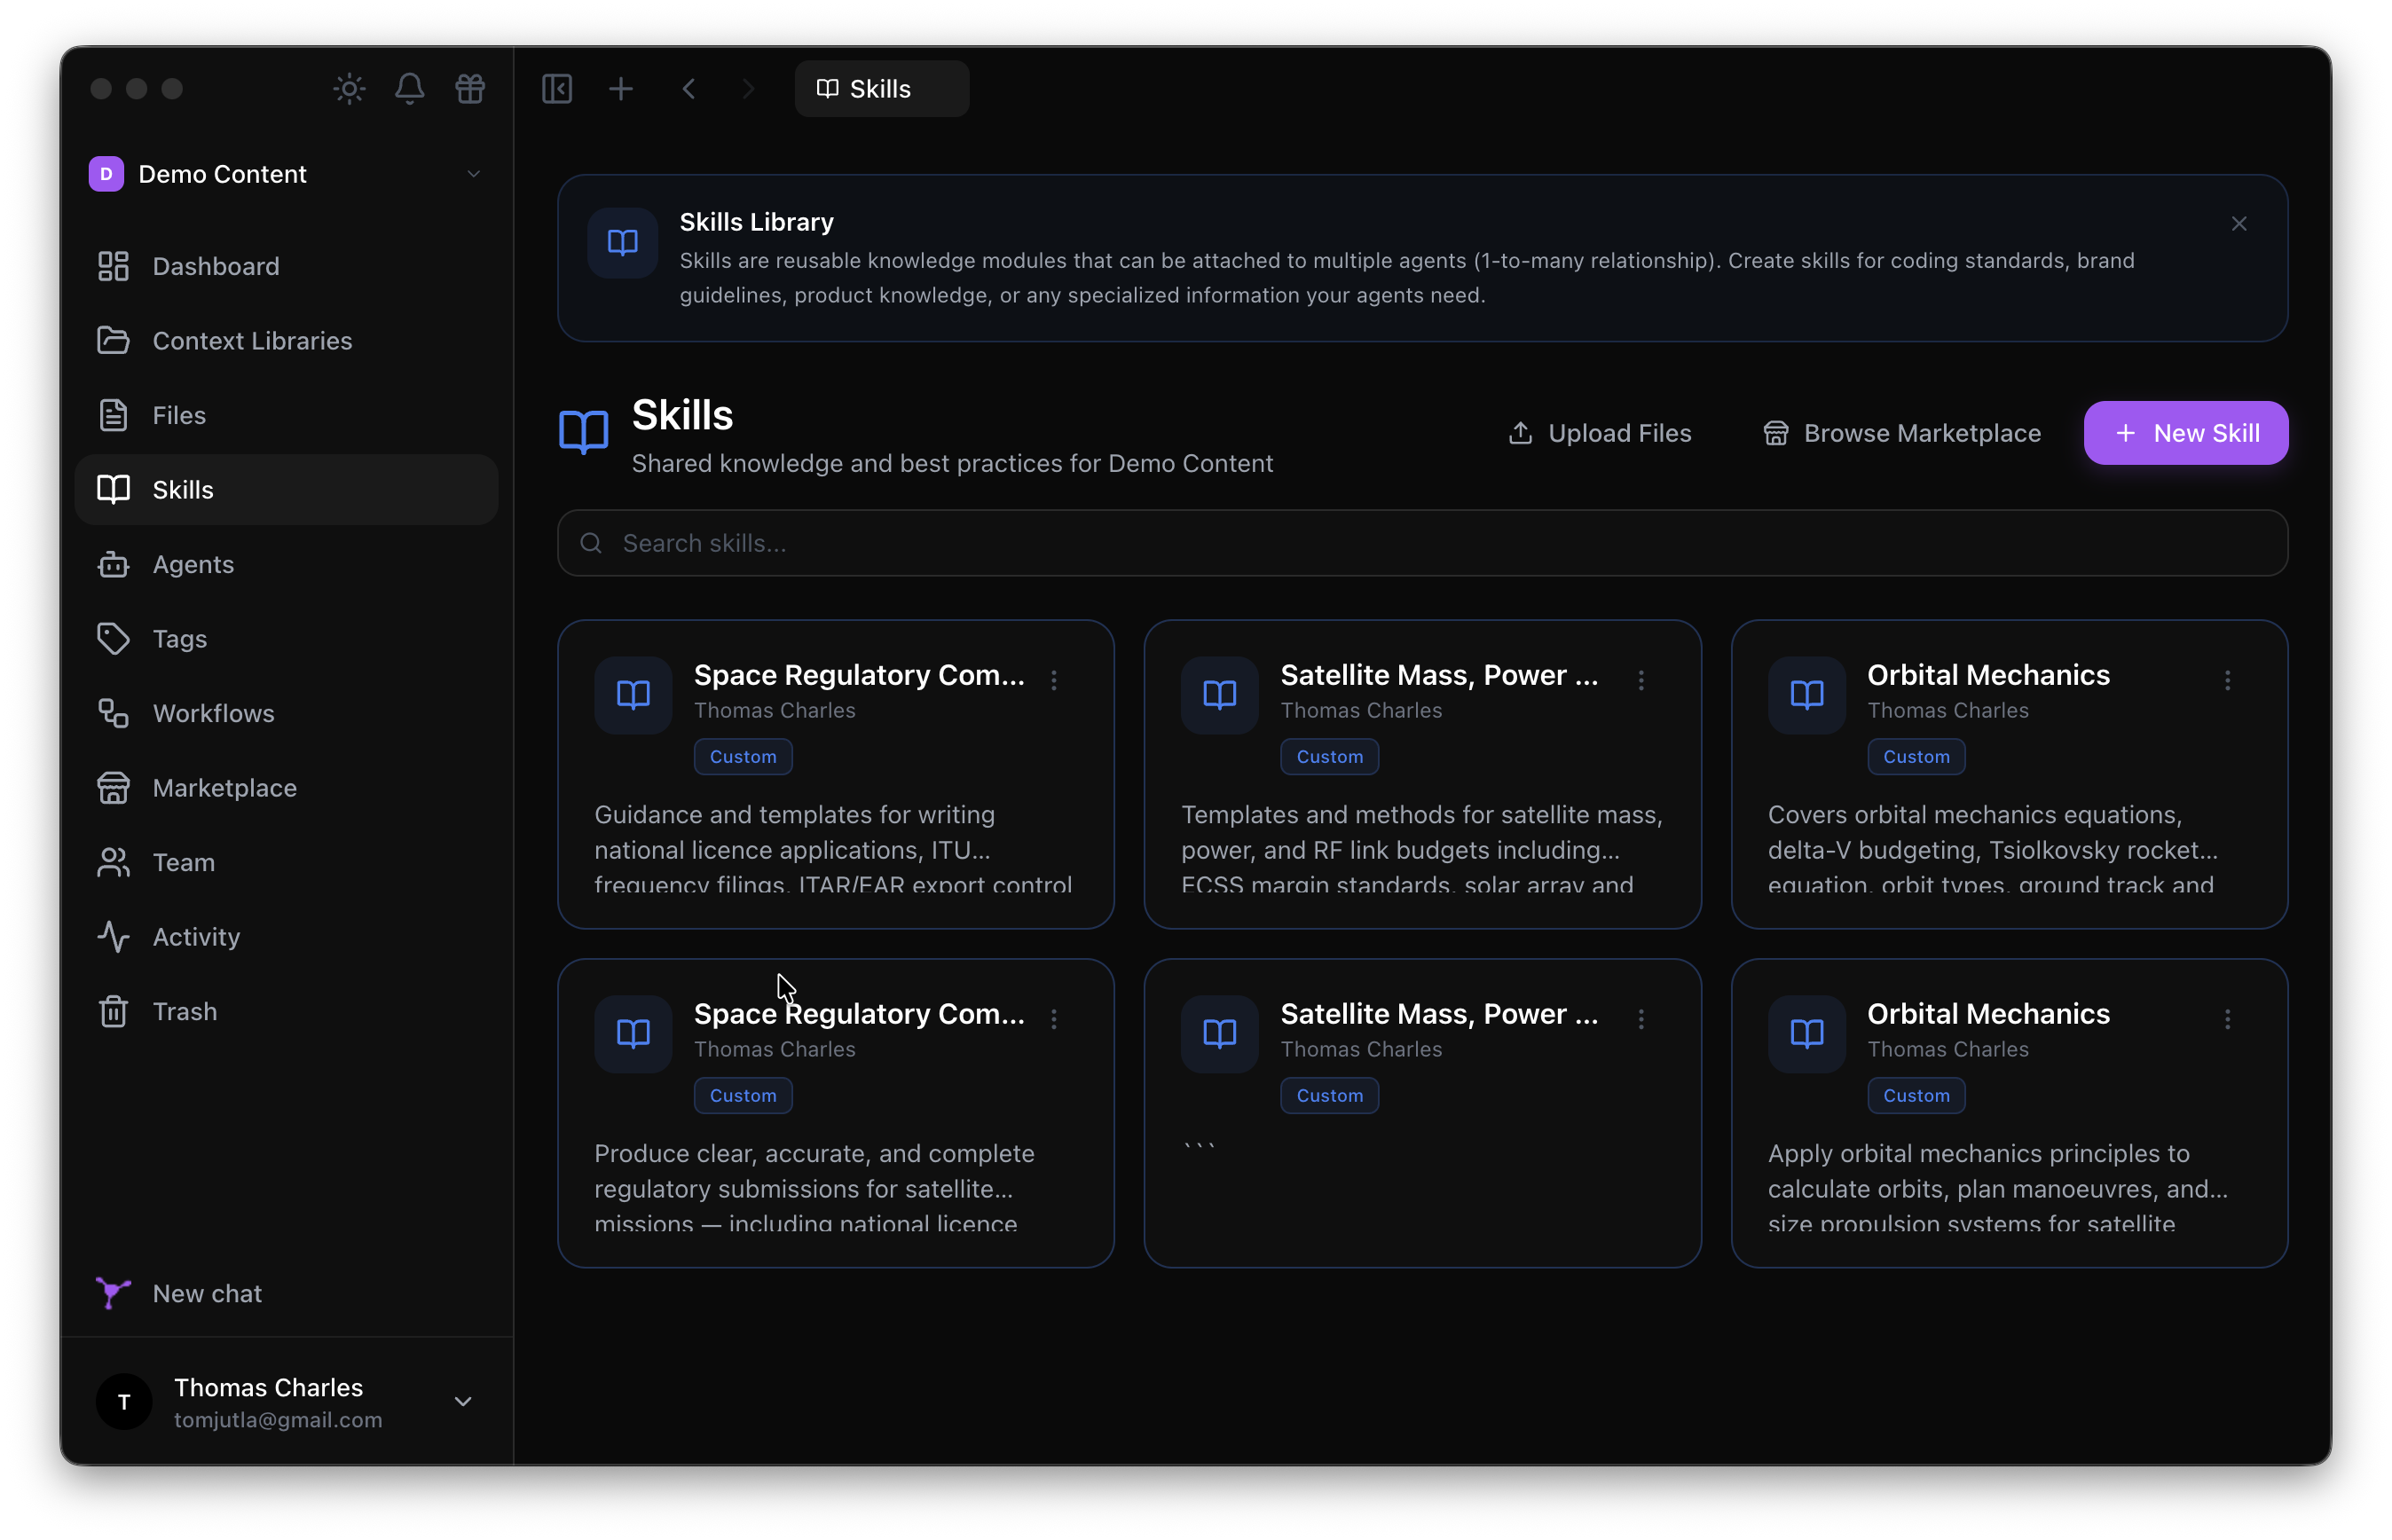Start a New chat
The image size is (2392, 1540).
pyautogui.click(x=286, y=1293)
